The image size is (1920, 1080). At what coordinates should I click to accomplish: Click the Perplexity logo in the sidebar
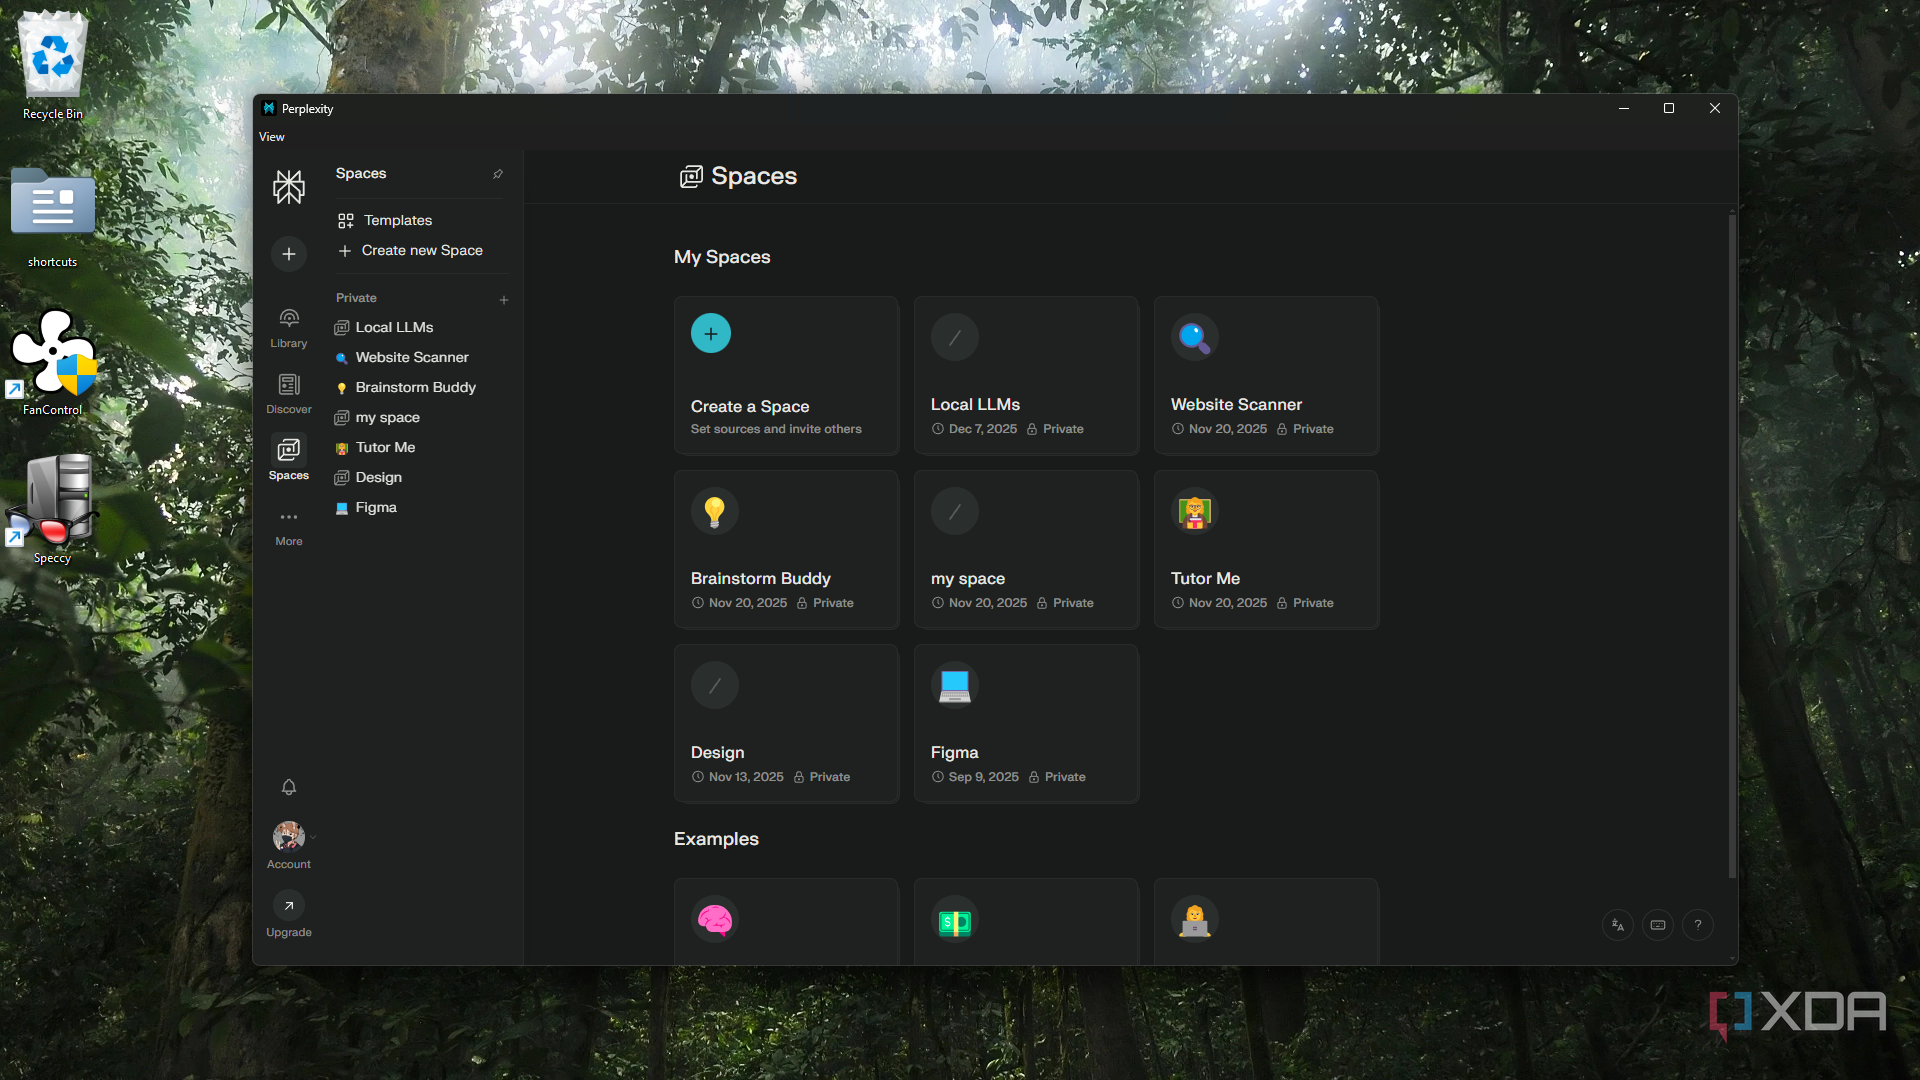point(289,187)
